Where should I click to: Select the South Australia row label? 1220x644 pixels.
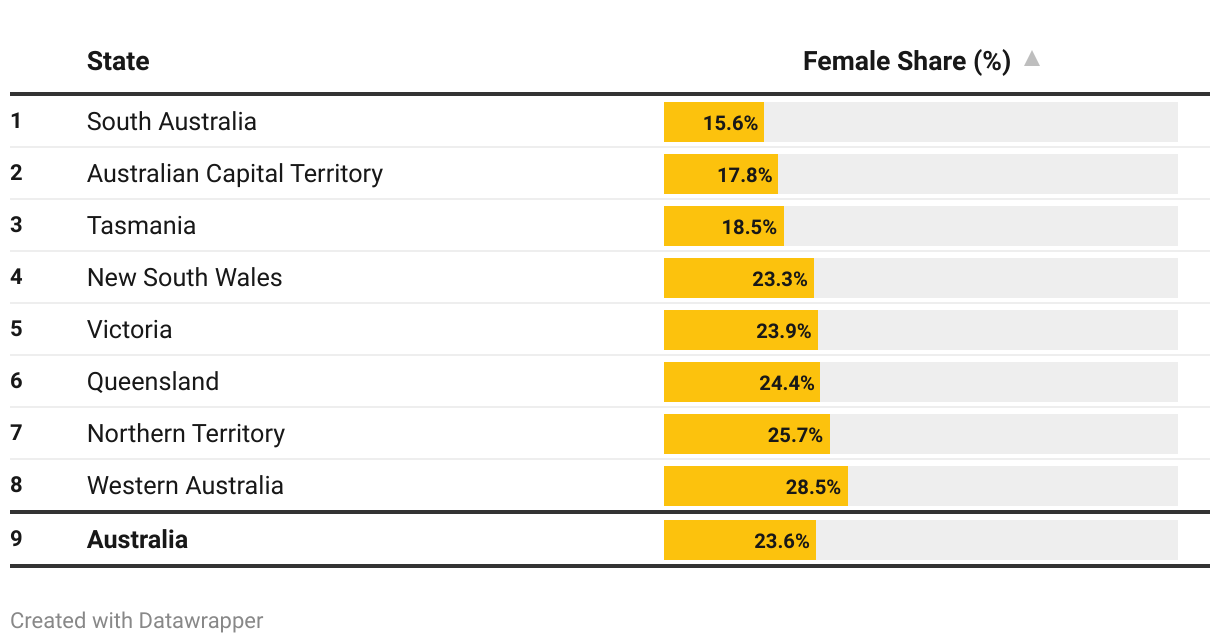tap(172, 122)
